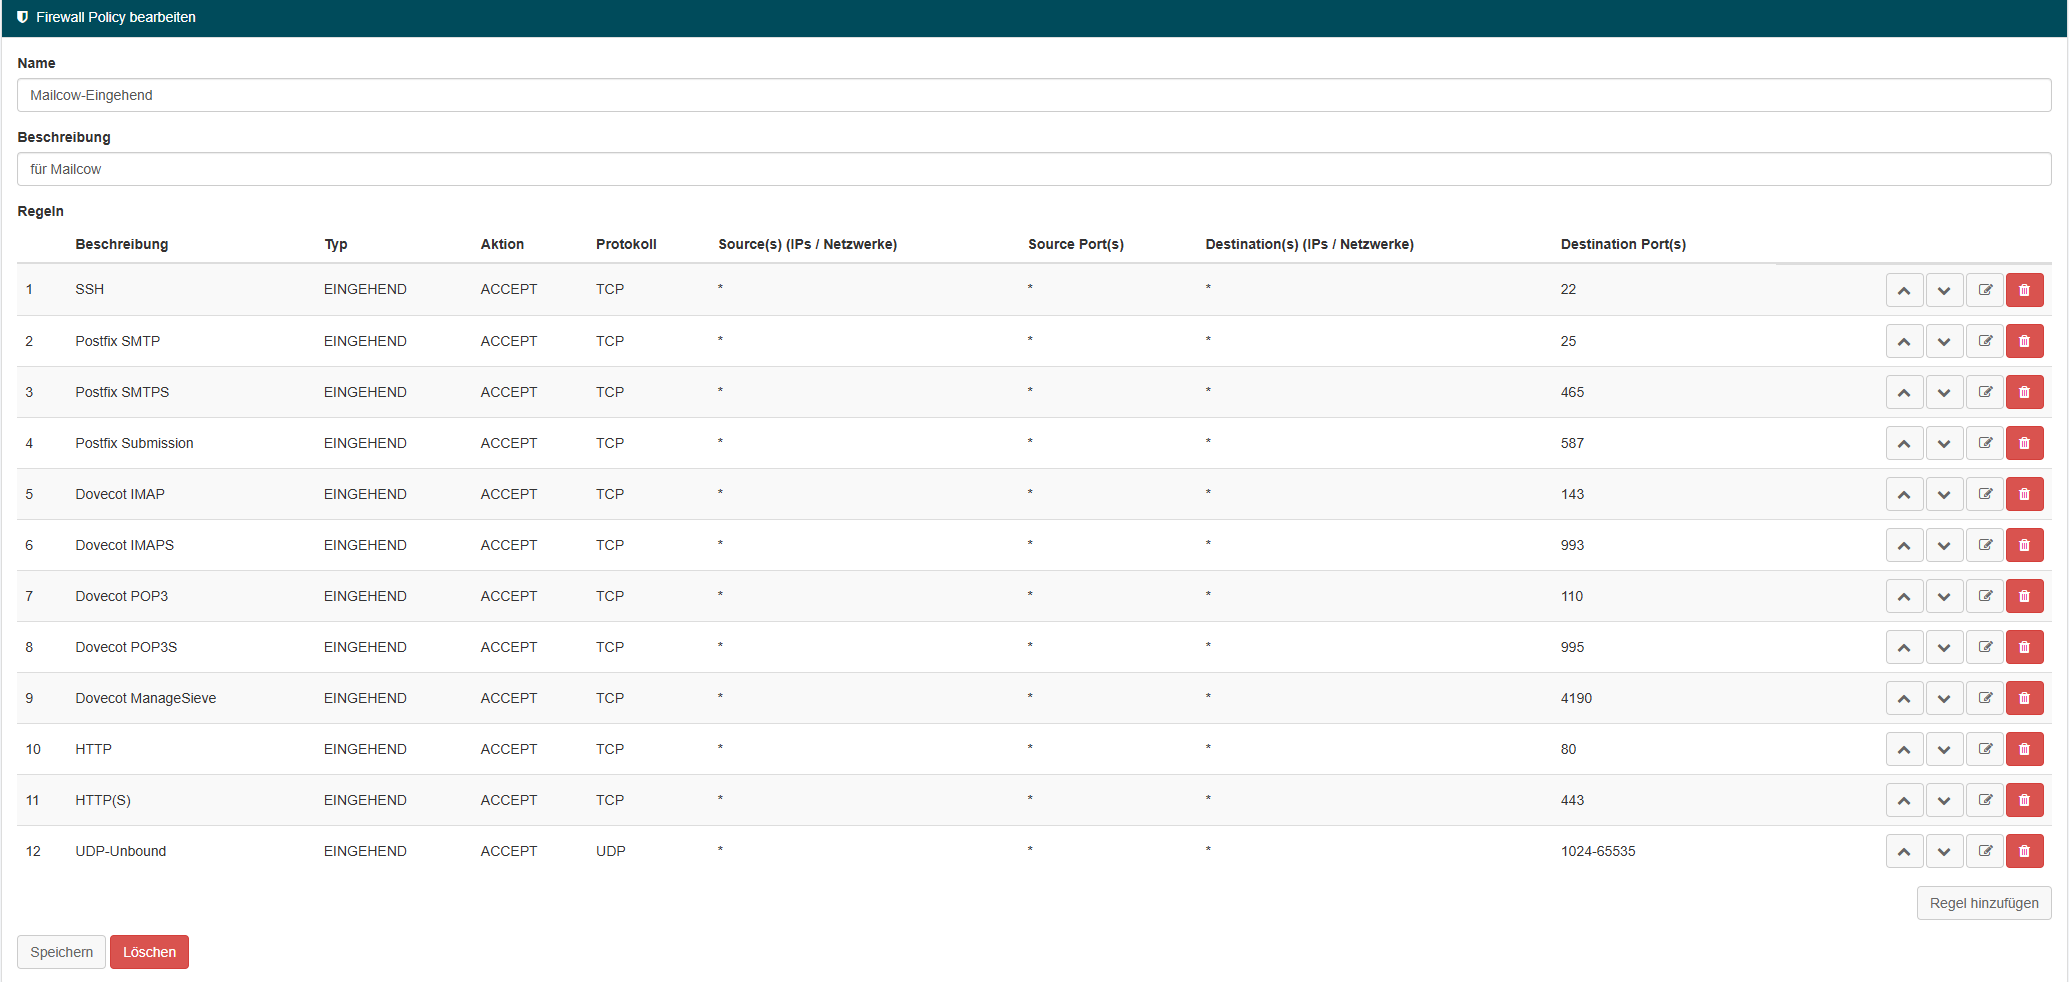Focus the Name field containing Mailcow-Eingehend
Image resolution: width=2069 pixels, height=982 pixels.
point(1033,95)
